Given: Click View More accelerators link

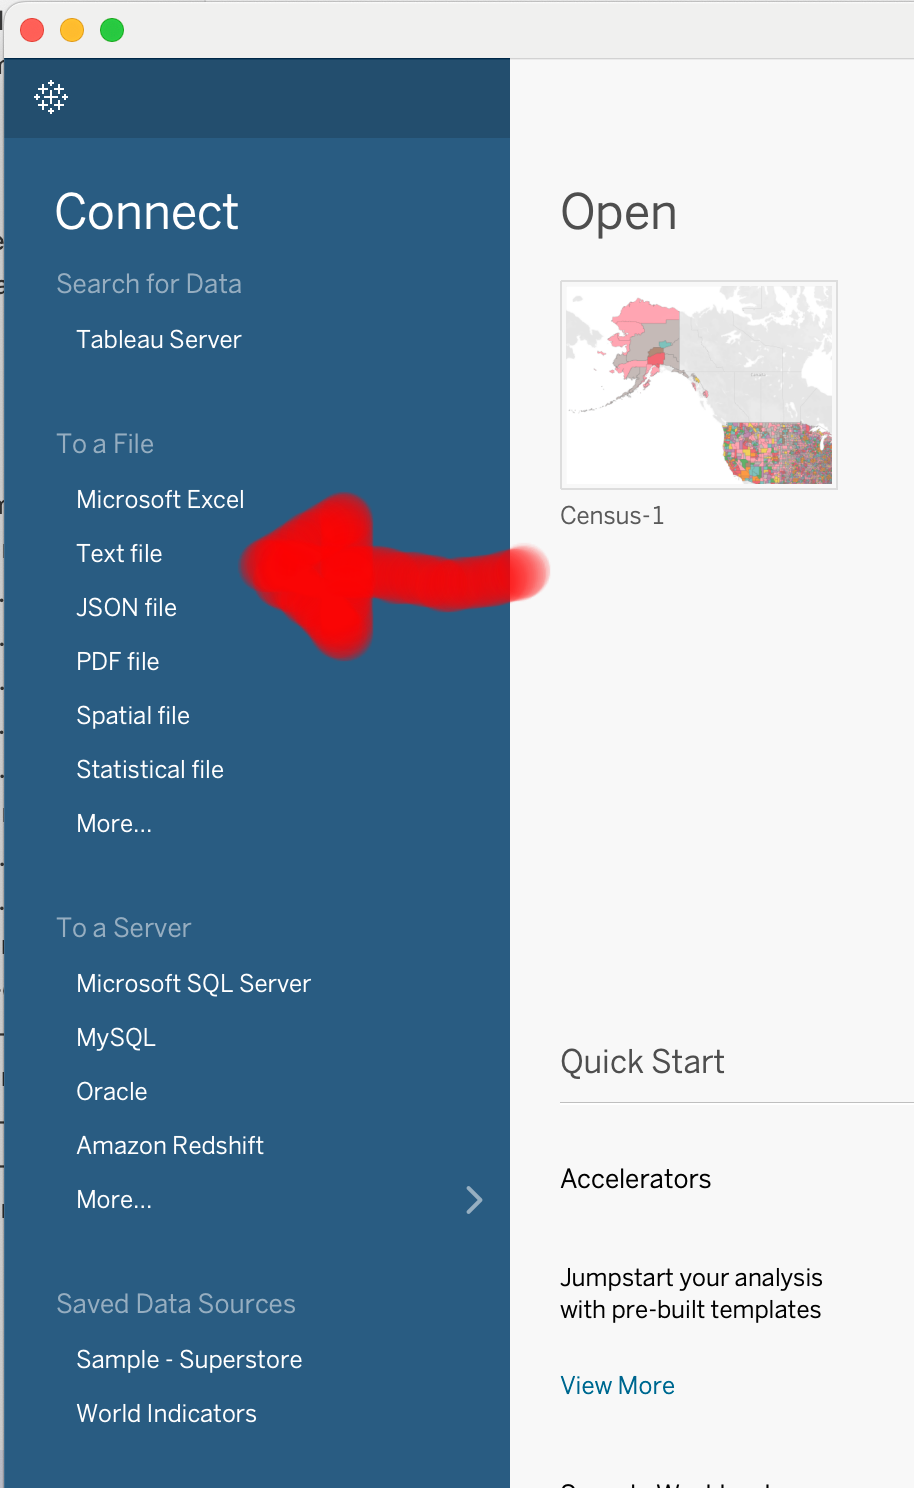Looking at the screenshot, I should [x=617, y=1386].
